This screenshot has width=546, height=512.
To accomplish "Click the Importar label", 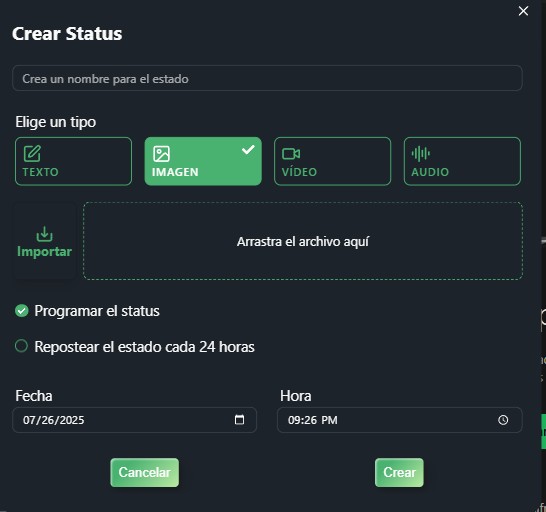I will click(45, 251).
